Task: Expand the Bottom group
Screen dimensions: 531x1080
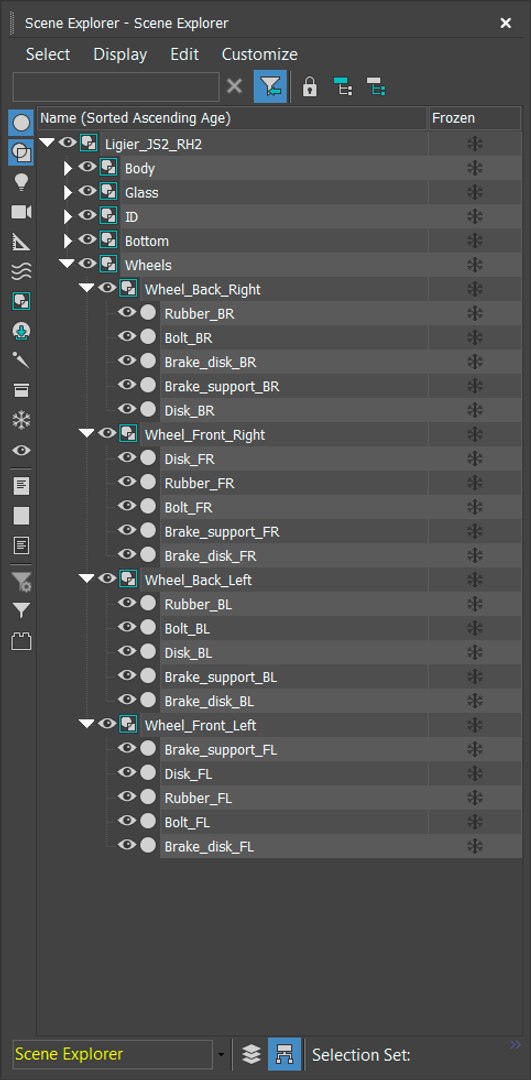Action: click(x=67, y=241)
